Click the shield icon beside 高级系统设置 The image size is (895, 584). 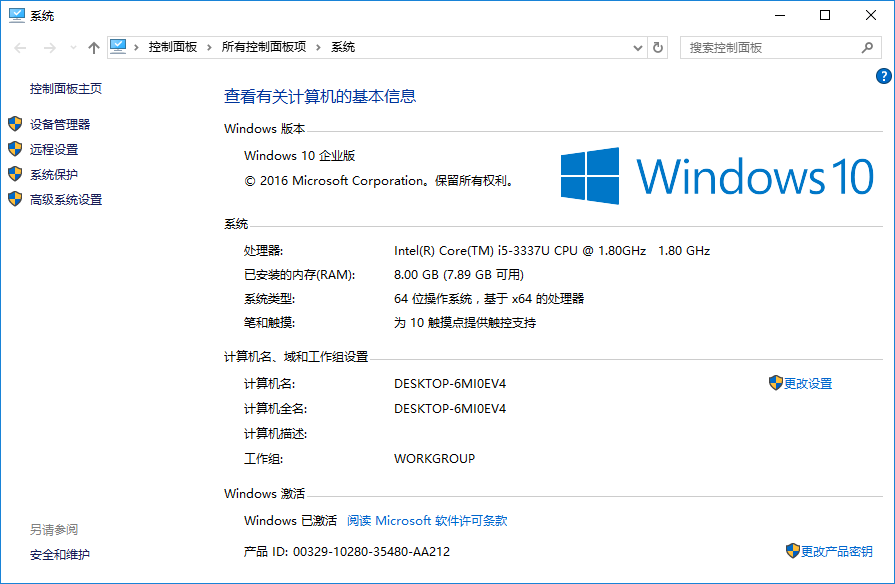(15, 199)
